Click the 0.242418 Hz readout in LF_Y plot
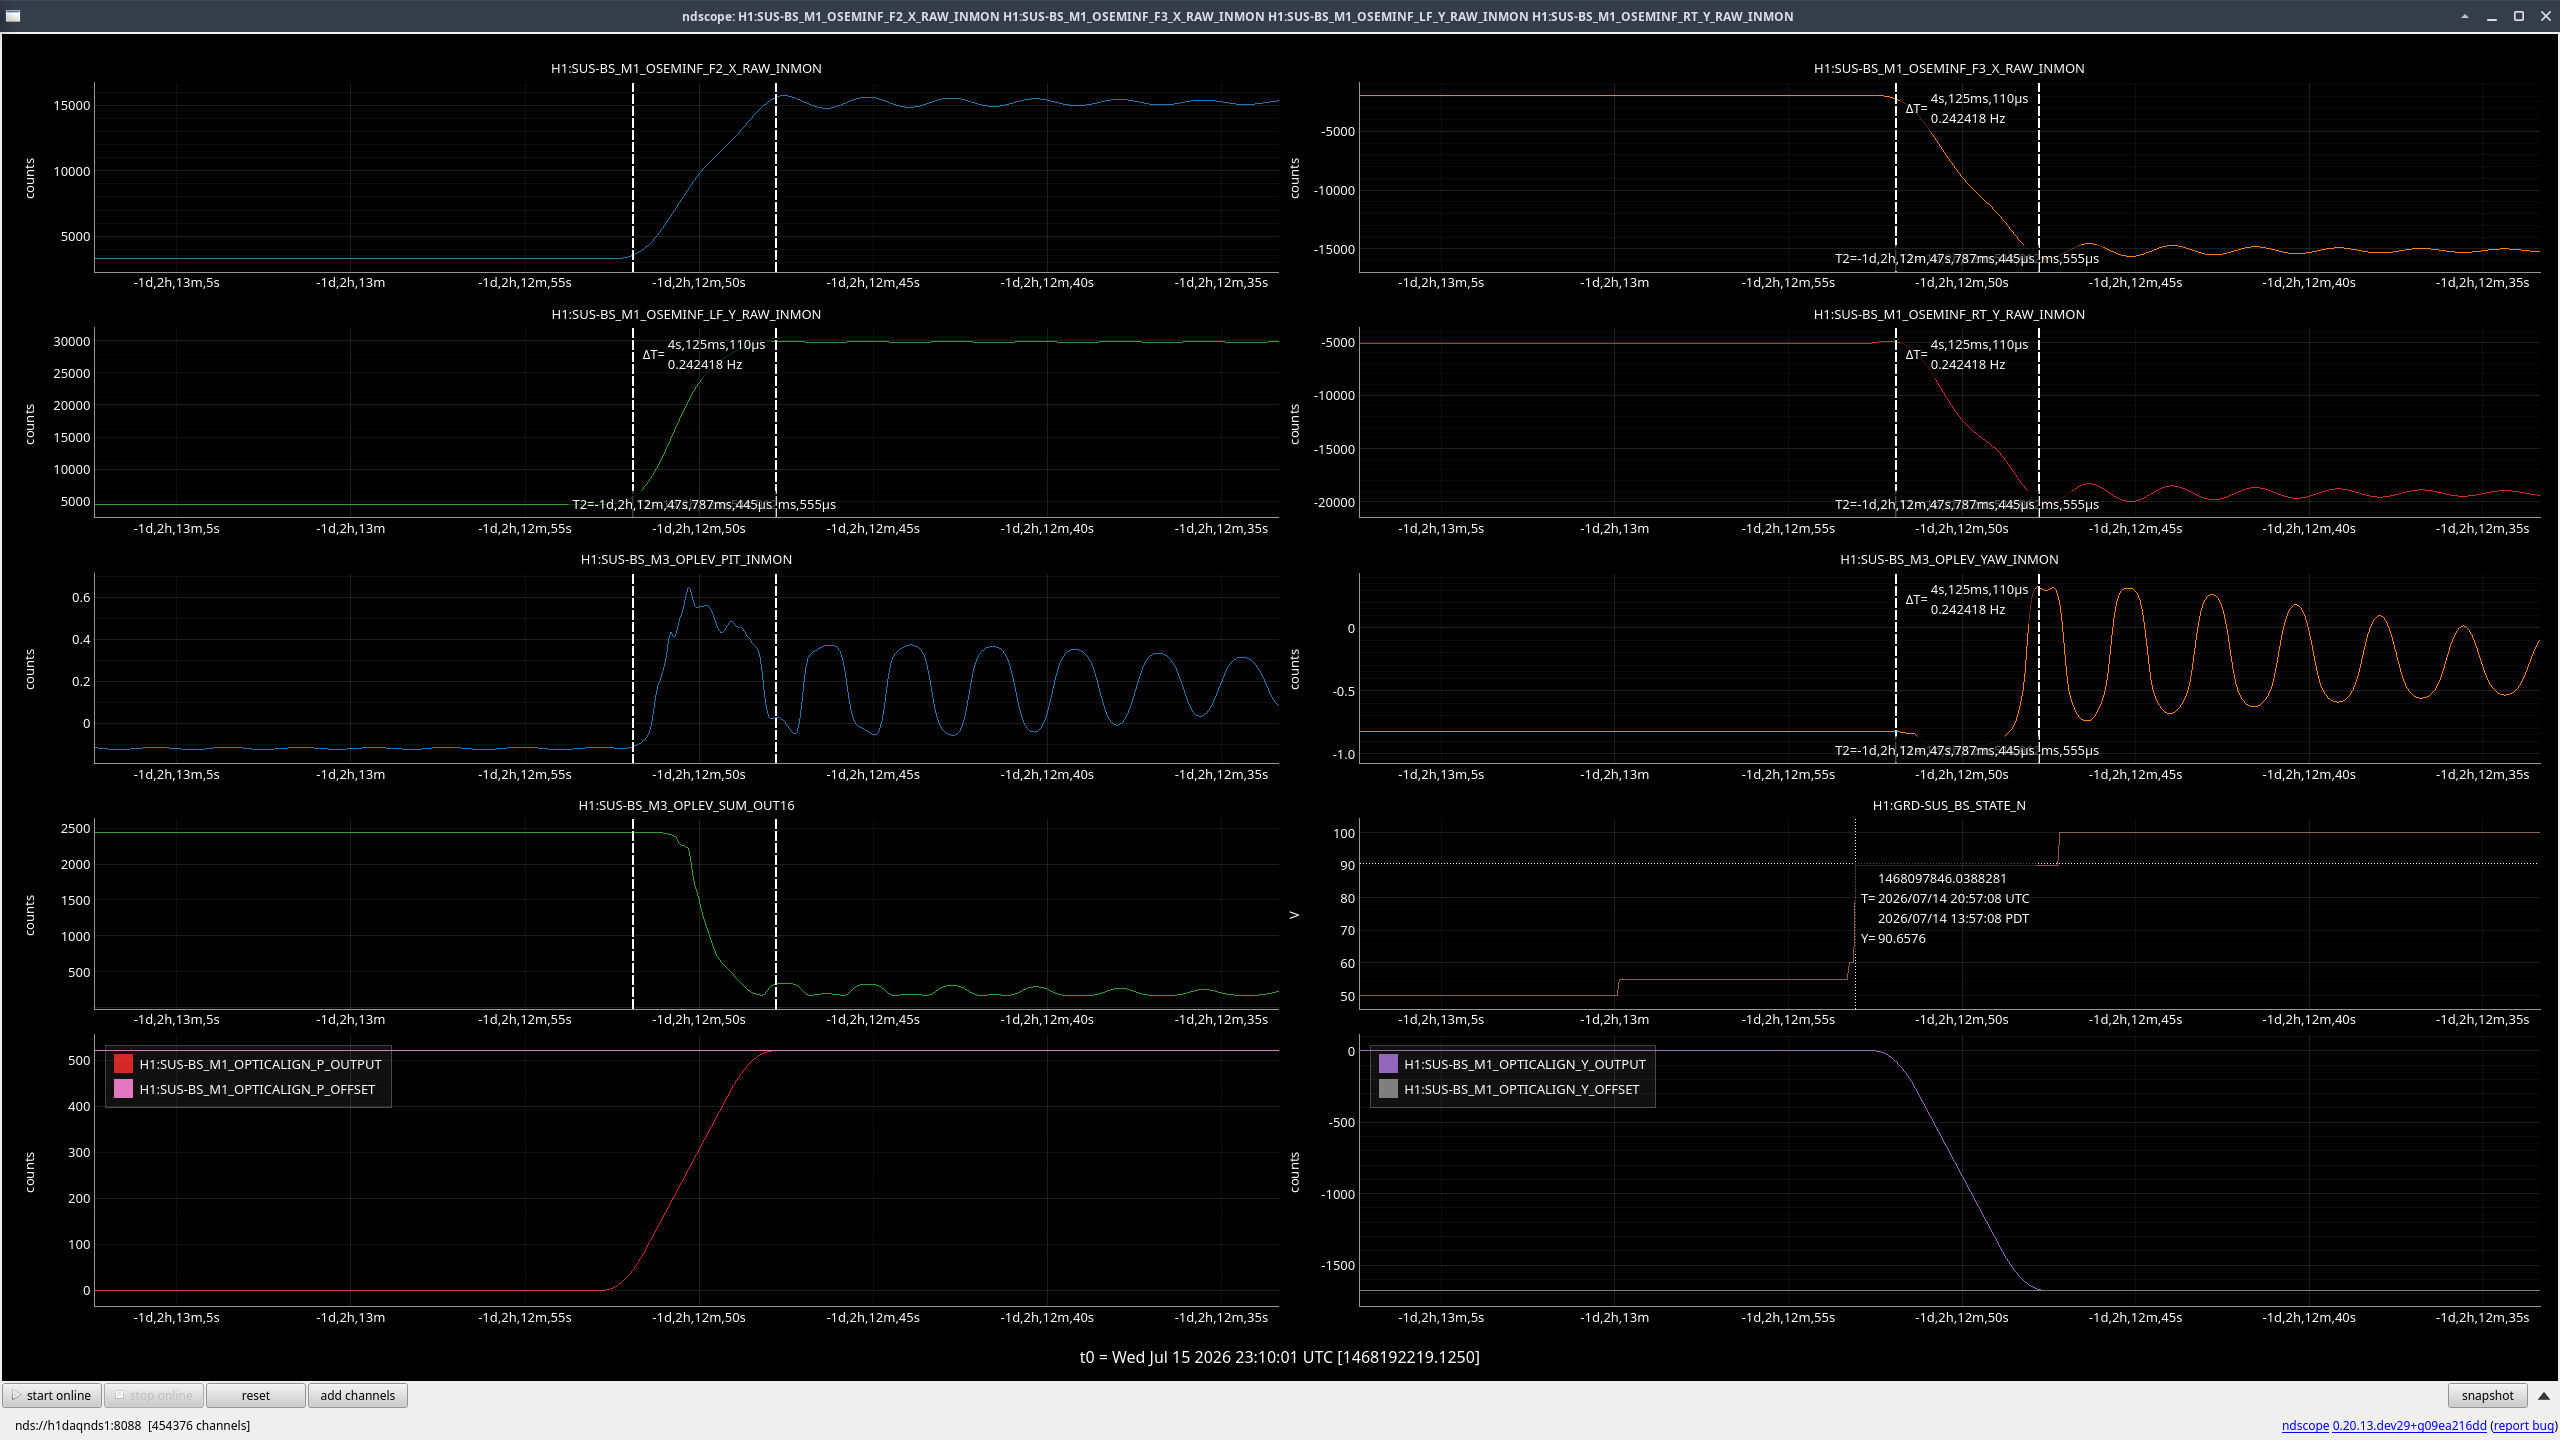Screen dimensions: 2560x1440 tap(705, 364)
